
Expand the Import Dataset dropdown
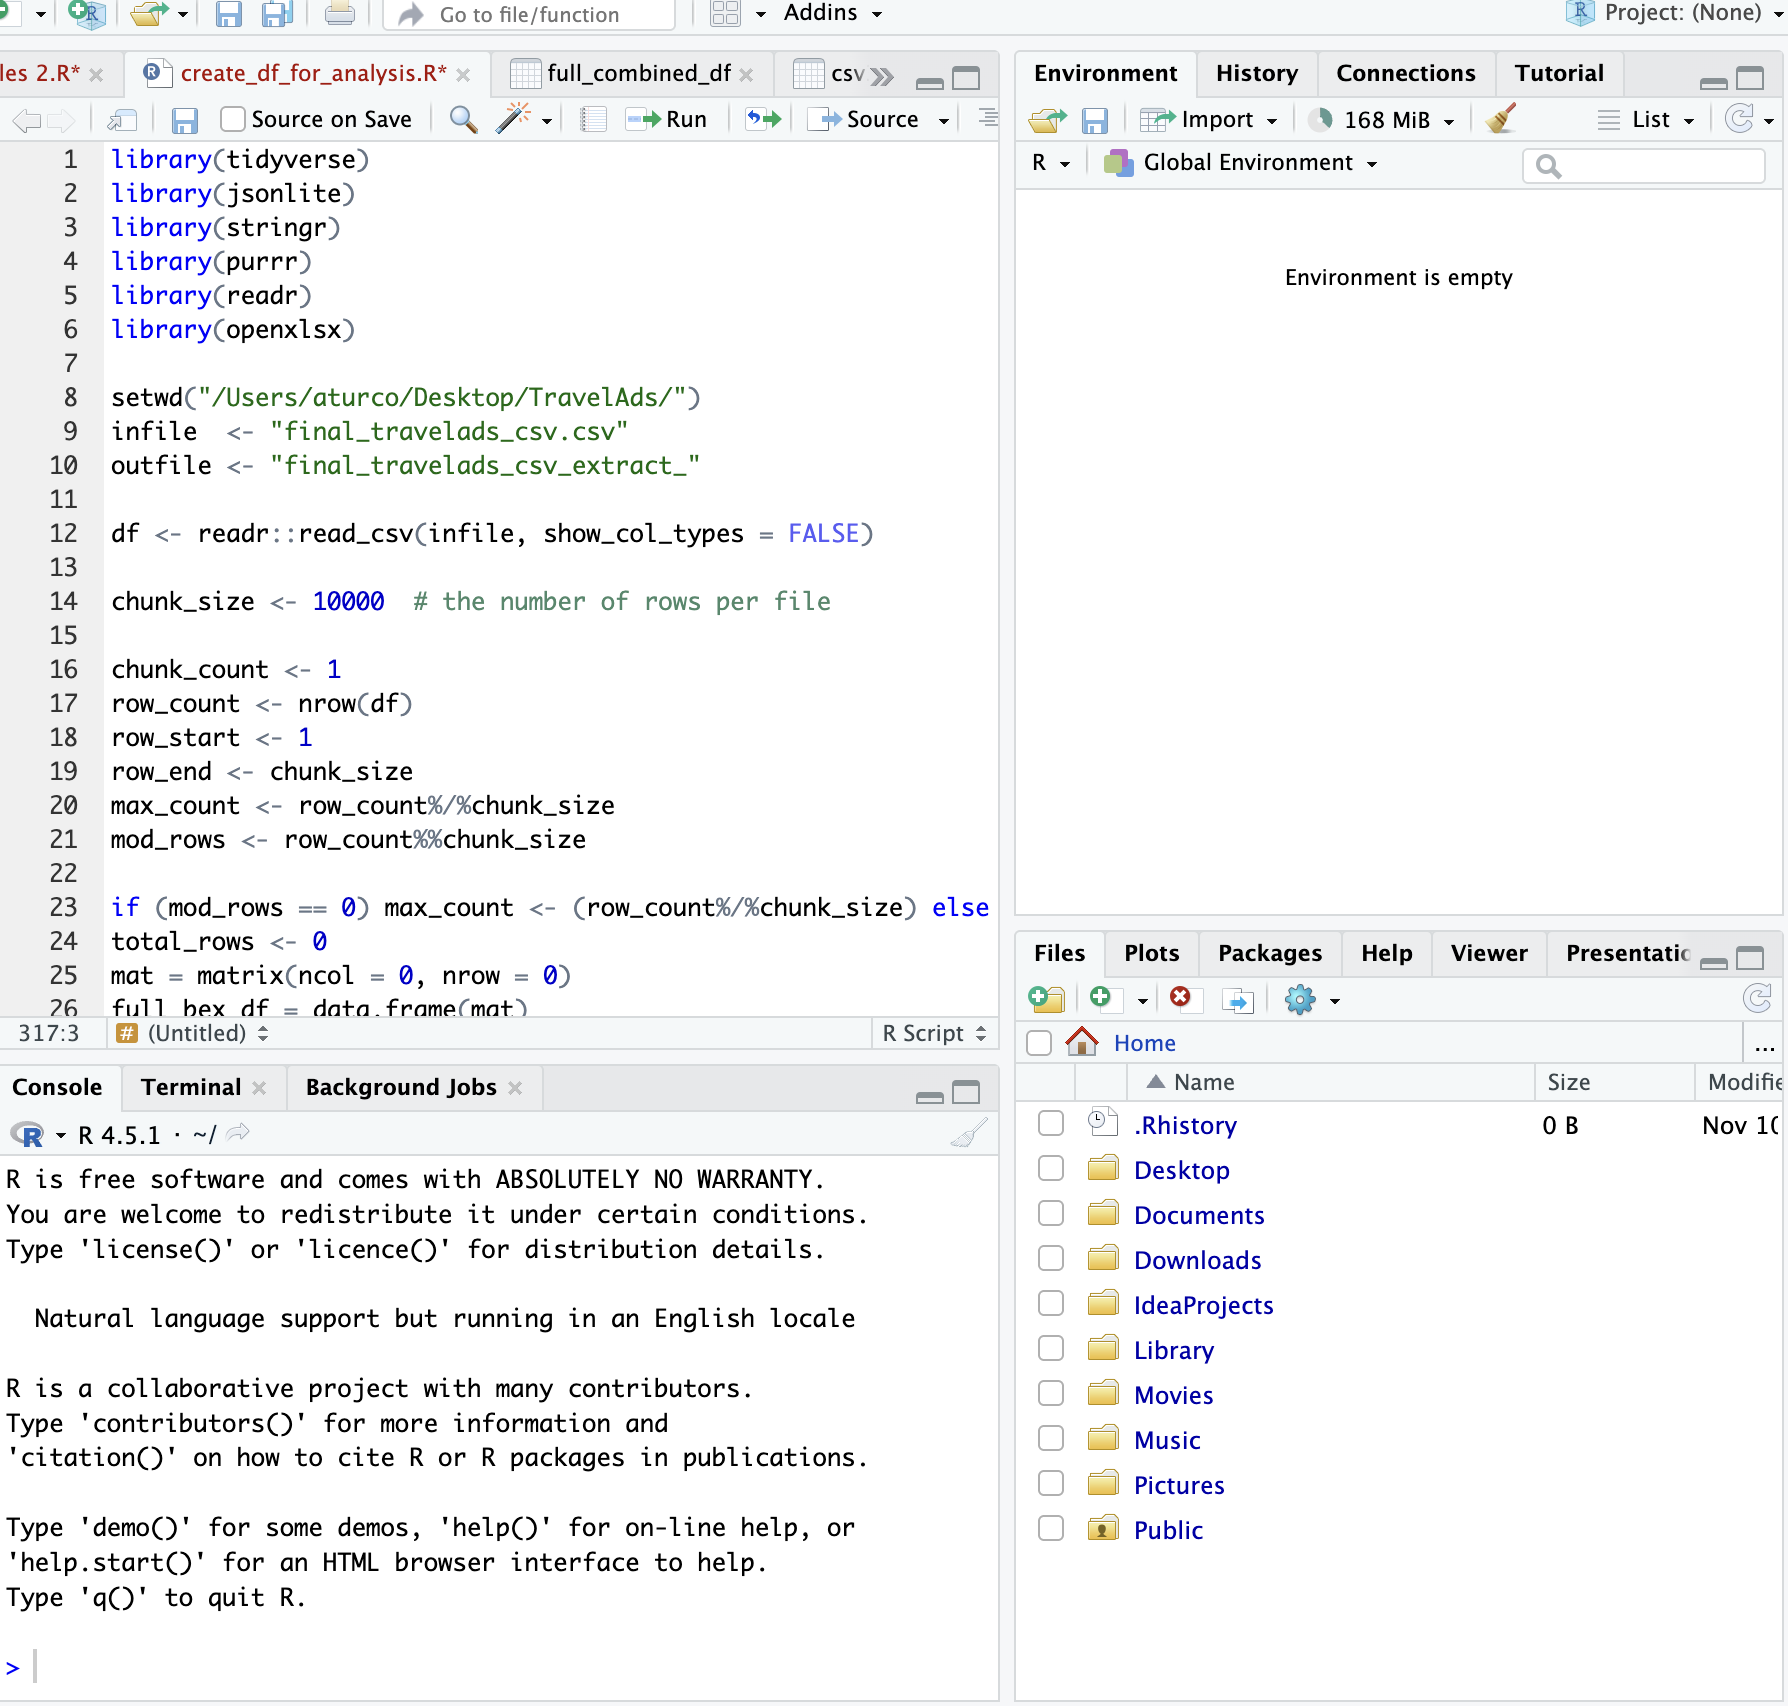(1209, 120)
